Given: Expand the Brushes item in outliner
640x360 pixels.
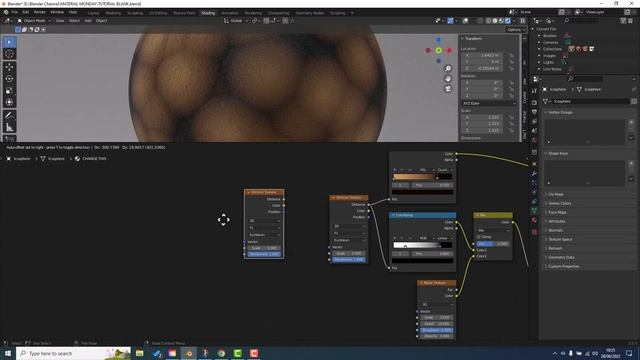Looking at the screenshot, I should click(x=539, y=36).
